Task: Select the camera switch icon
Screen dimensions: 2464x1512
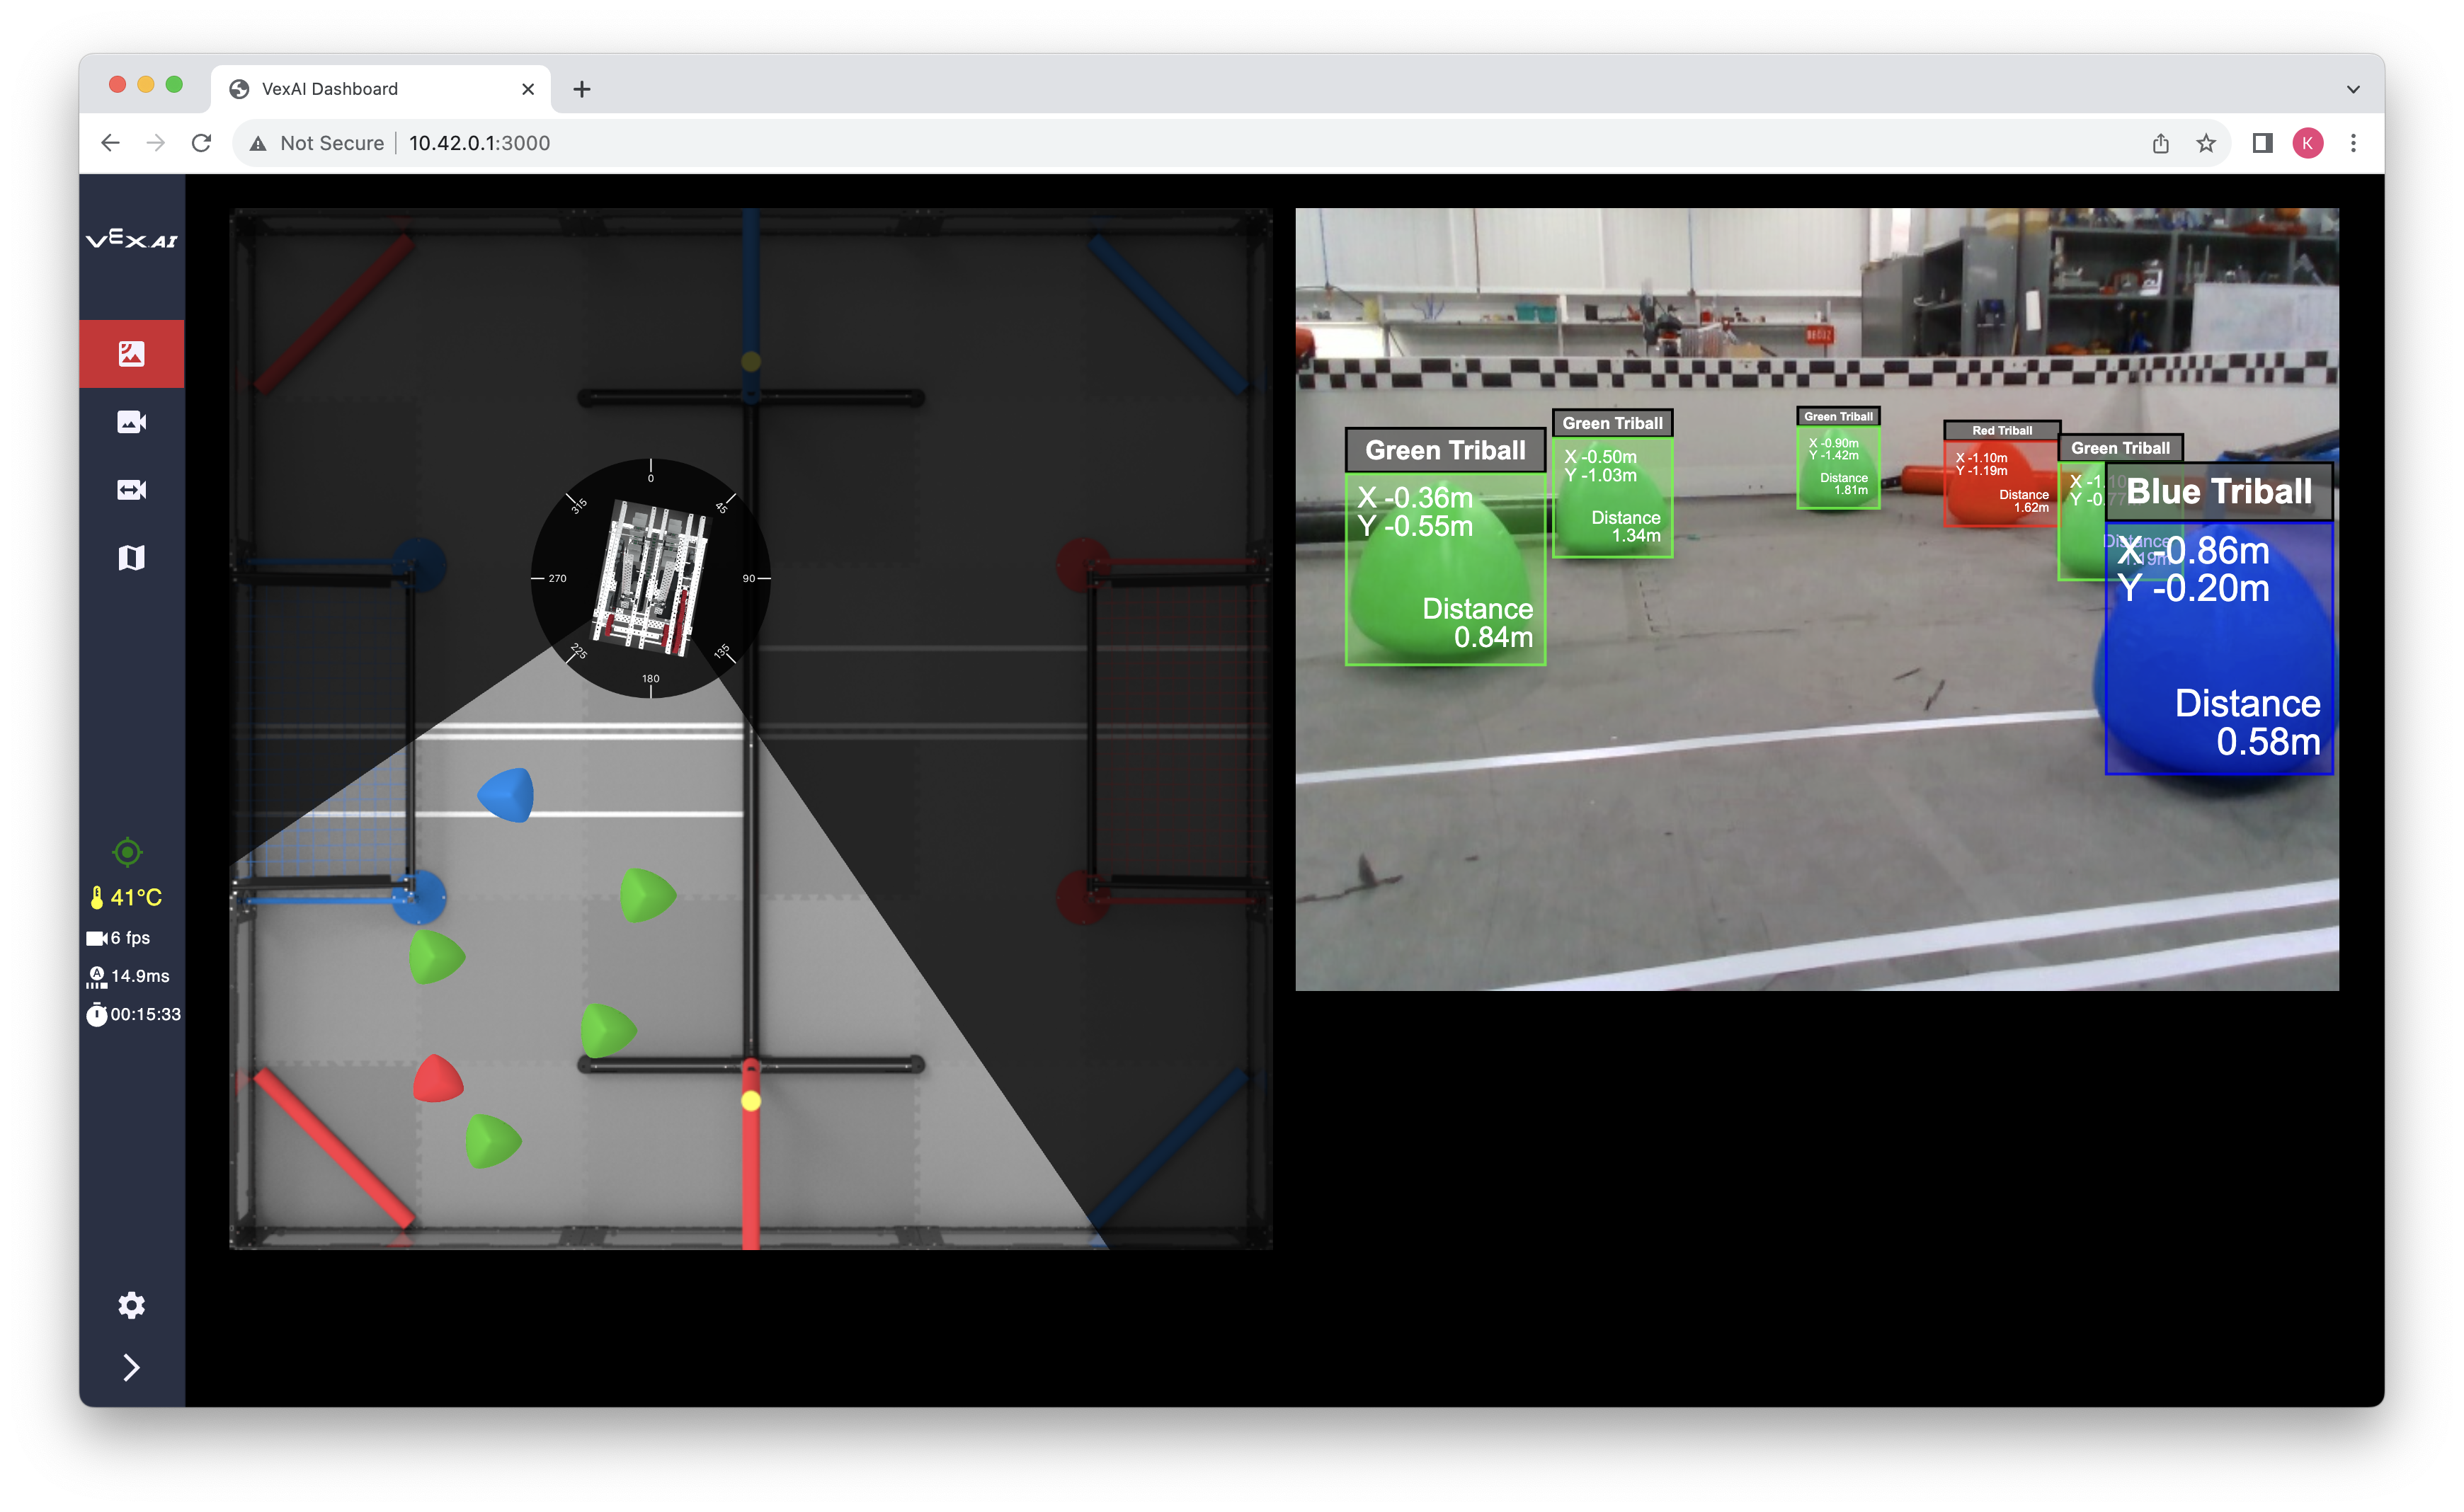Action: tap(131, 488)
